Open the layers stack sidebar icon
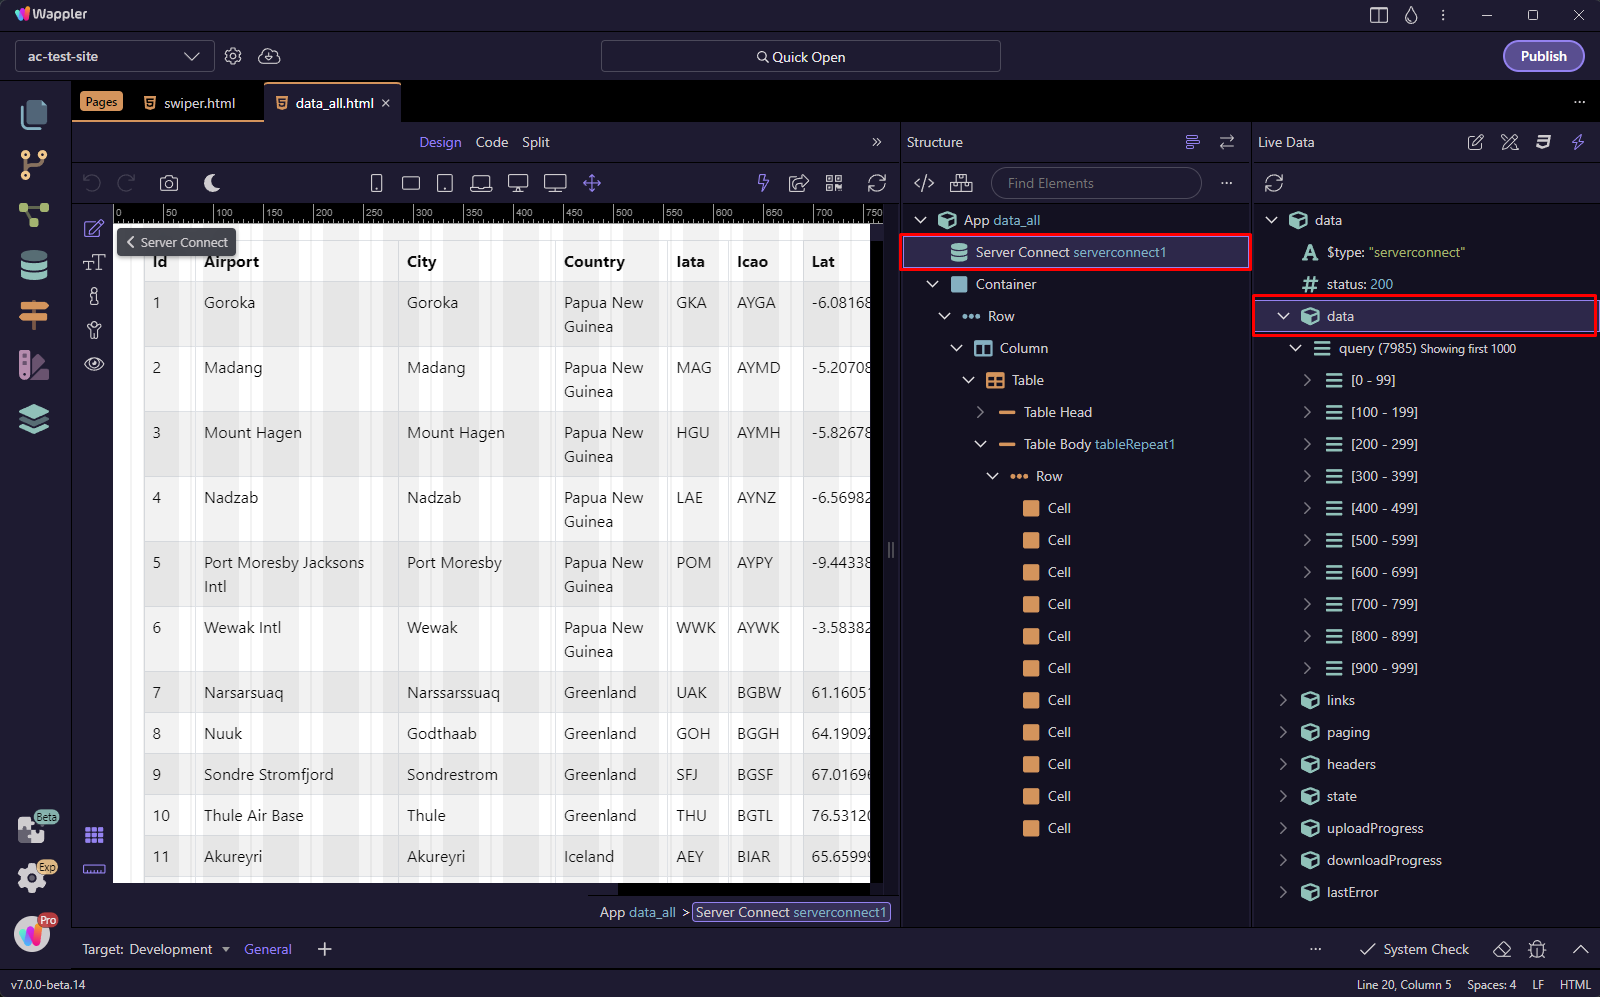The height and width of the screenshot is (997, 1600). 34,419
